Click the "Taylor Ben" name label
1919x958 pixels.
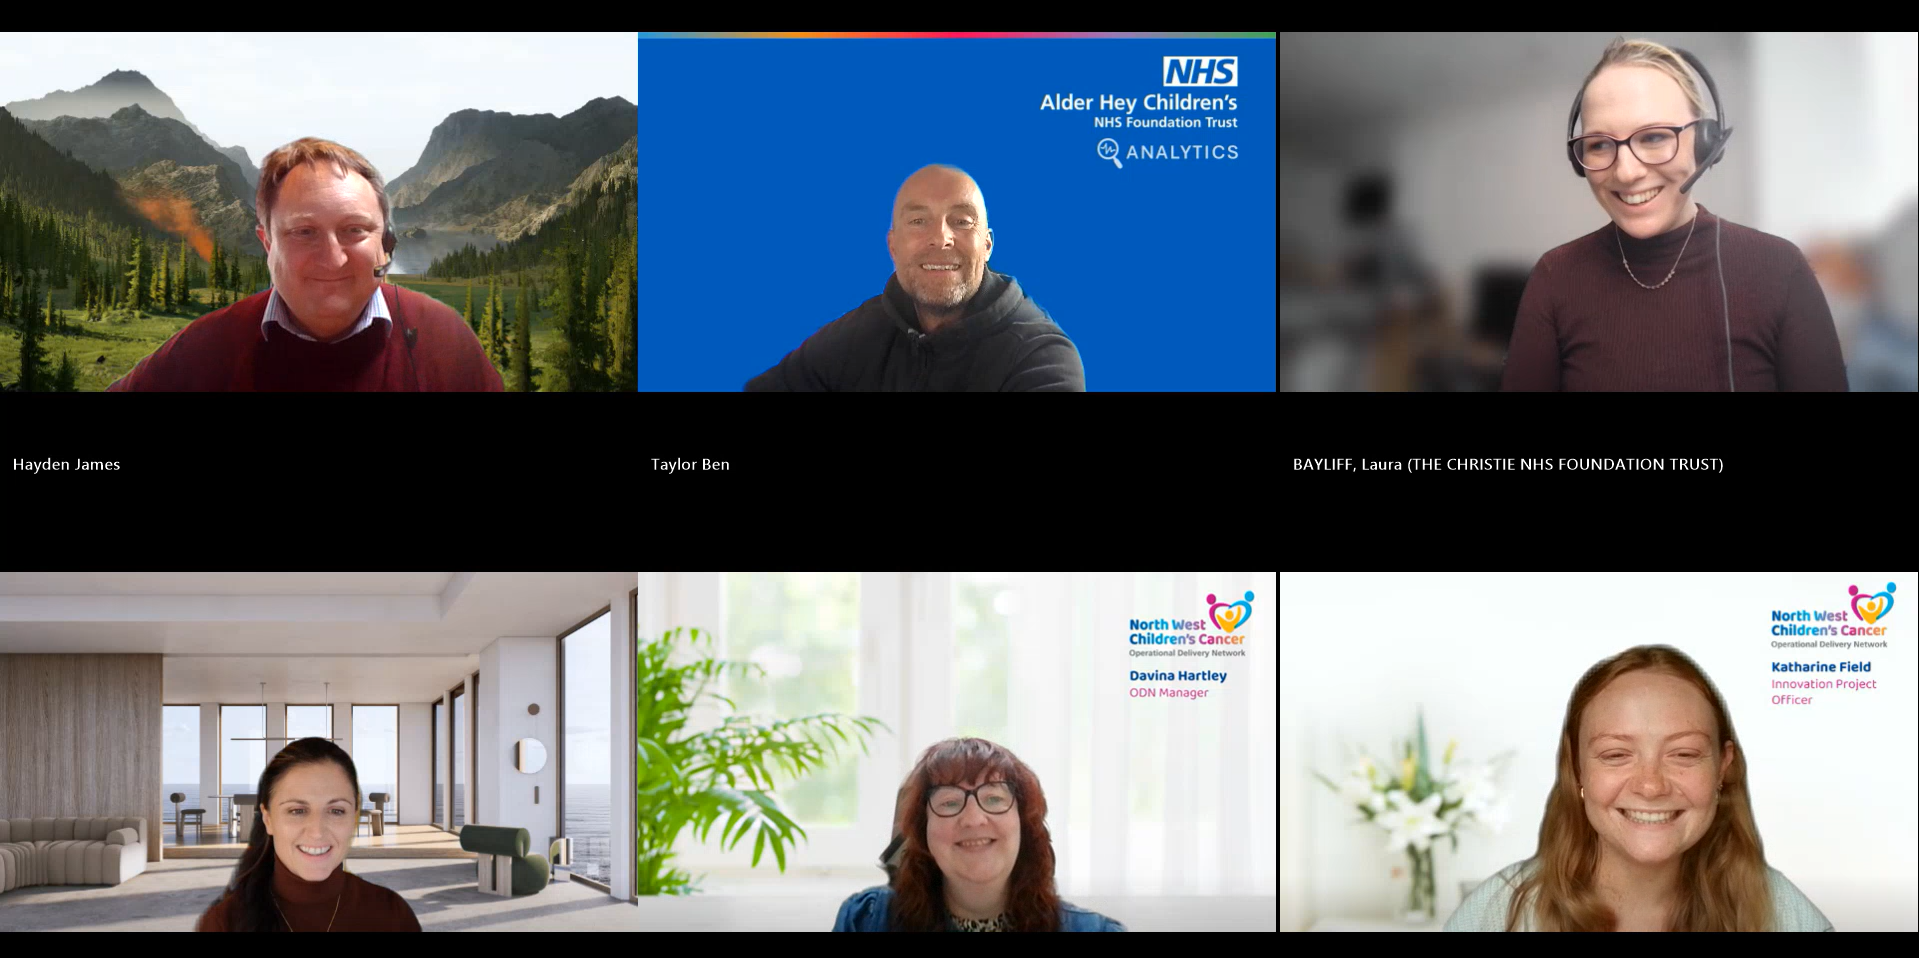pyautogui.click(x=690, y=464)
